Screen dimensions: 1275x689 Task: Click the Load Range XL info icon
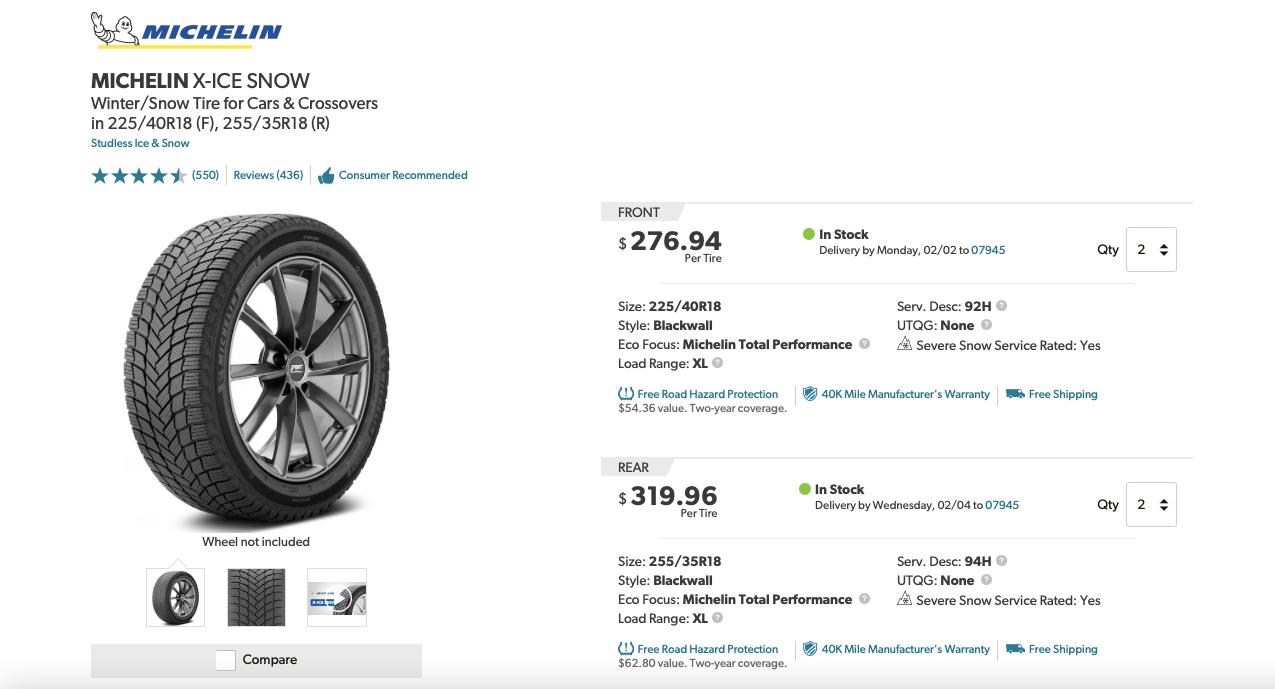715,362
